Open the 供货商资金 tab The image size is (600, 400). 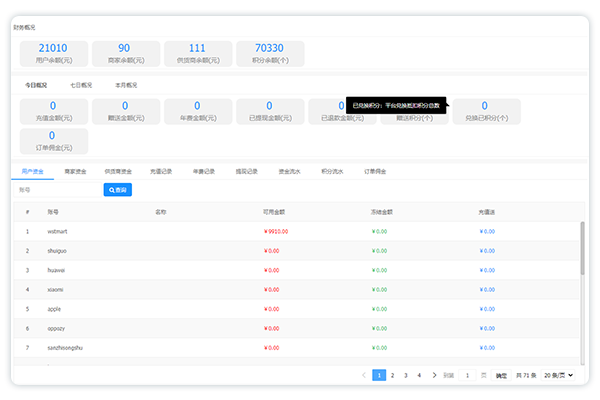click(x=118, y=171)
